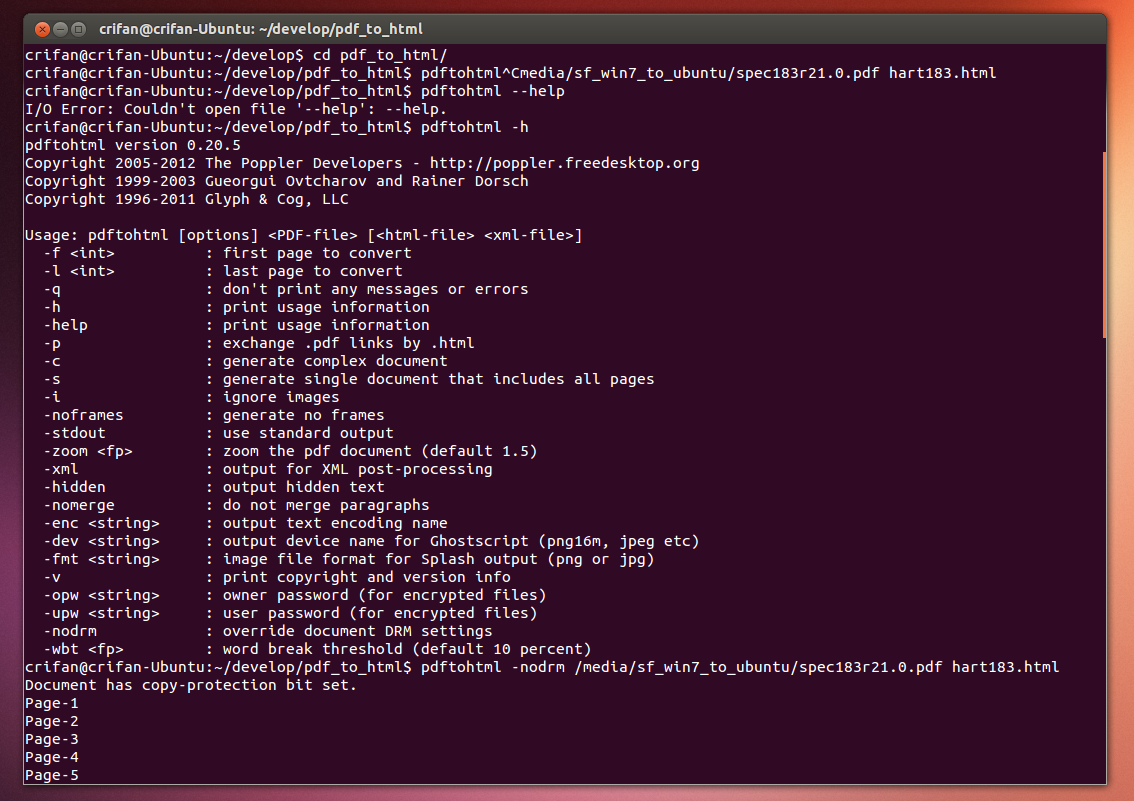This screenshot has height=801, width=1134.
Task: Click 'Document has copy-protection bit set.' message
Action: [190, 685]
